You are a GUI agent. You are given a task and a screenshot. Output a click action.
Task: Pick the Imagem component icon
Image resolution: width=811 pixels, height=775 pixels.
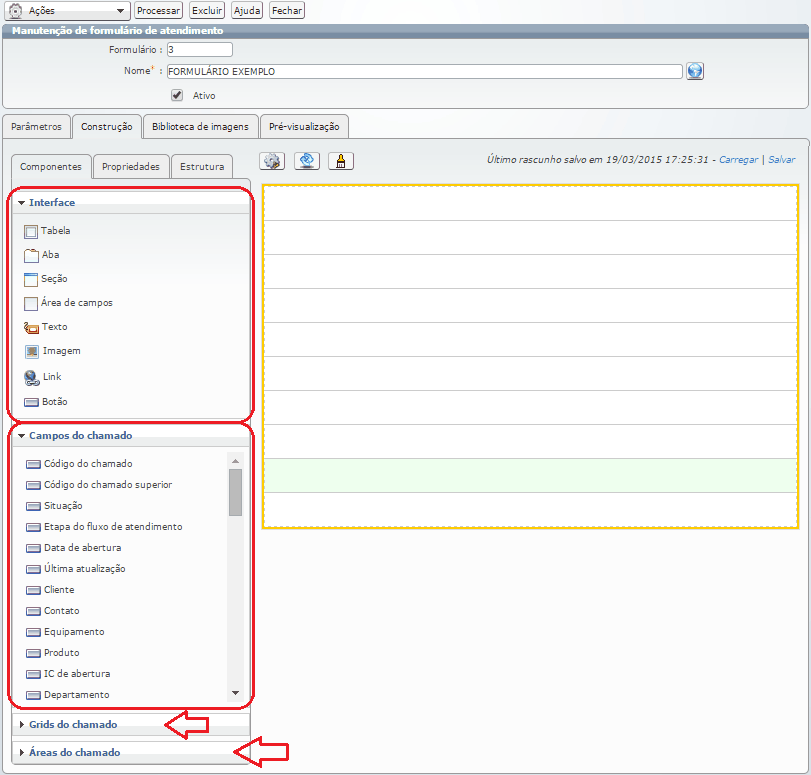coord(31,352)
